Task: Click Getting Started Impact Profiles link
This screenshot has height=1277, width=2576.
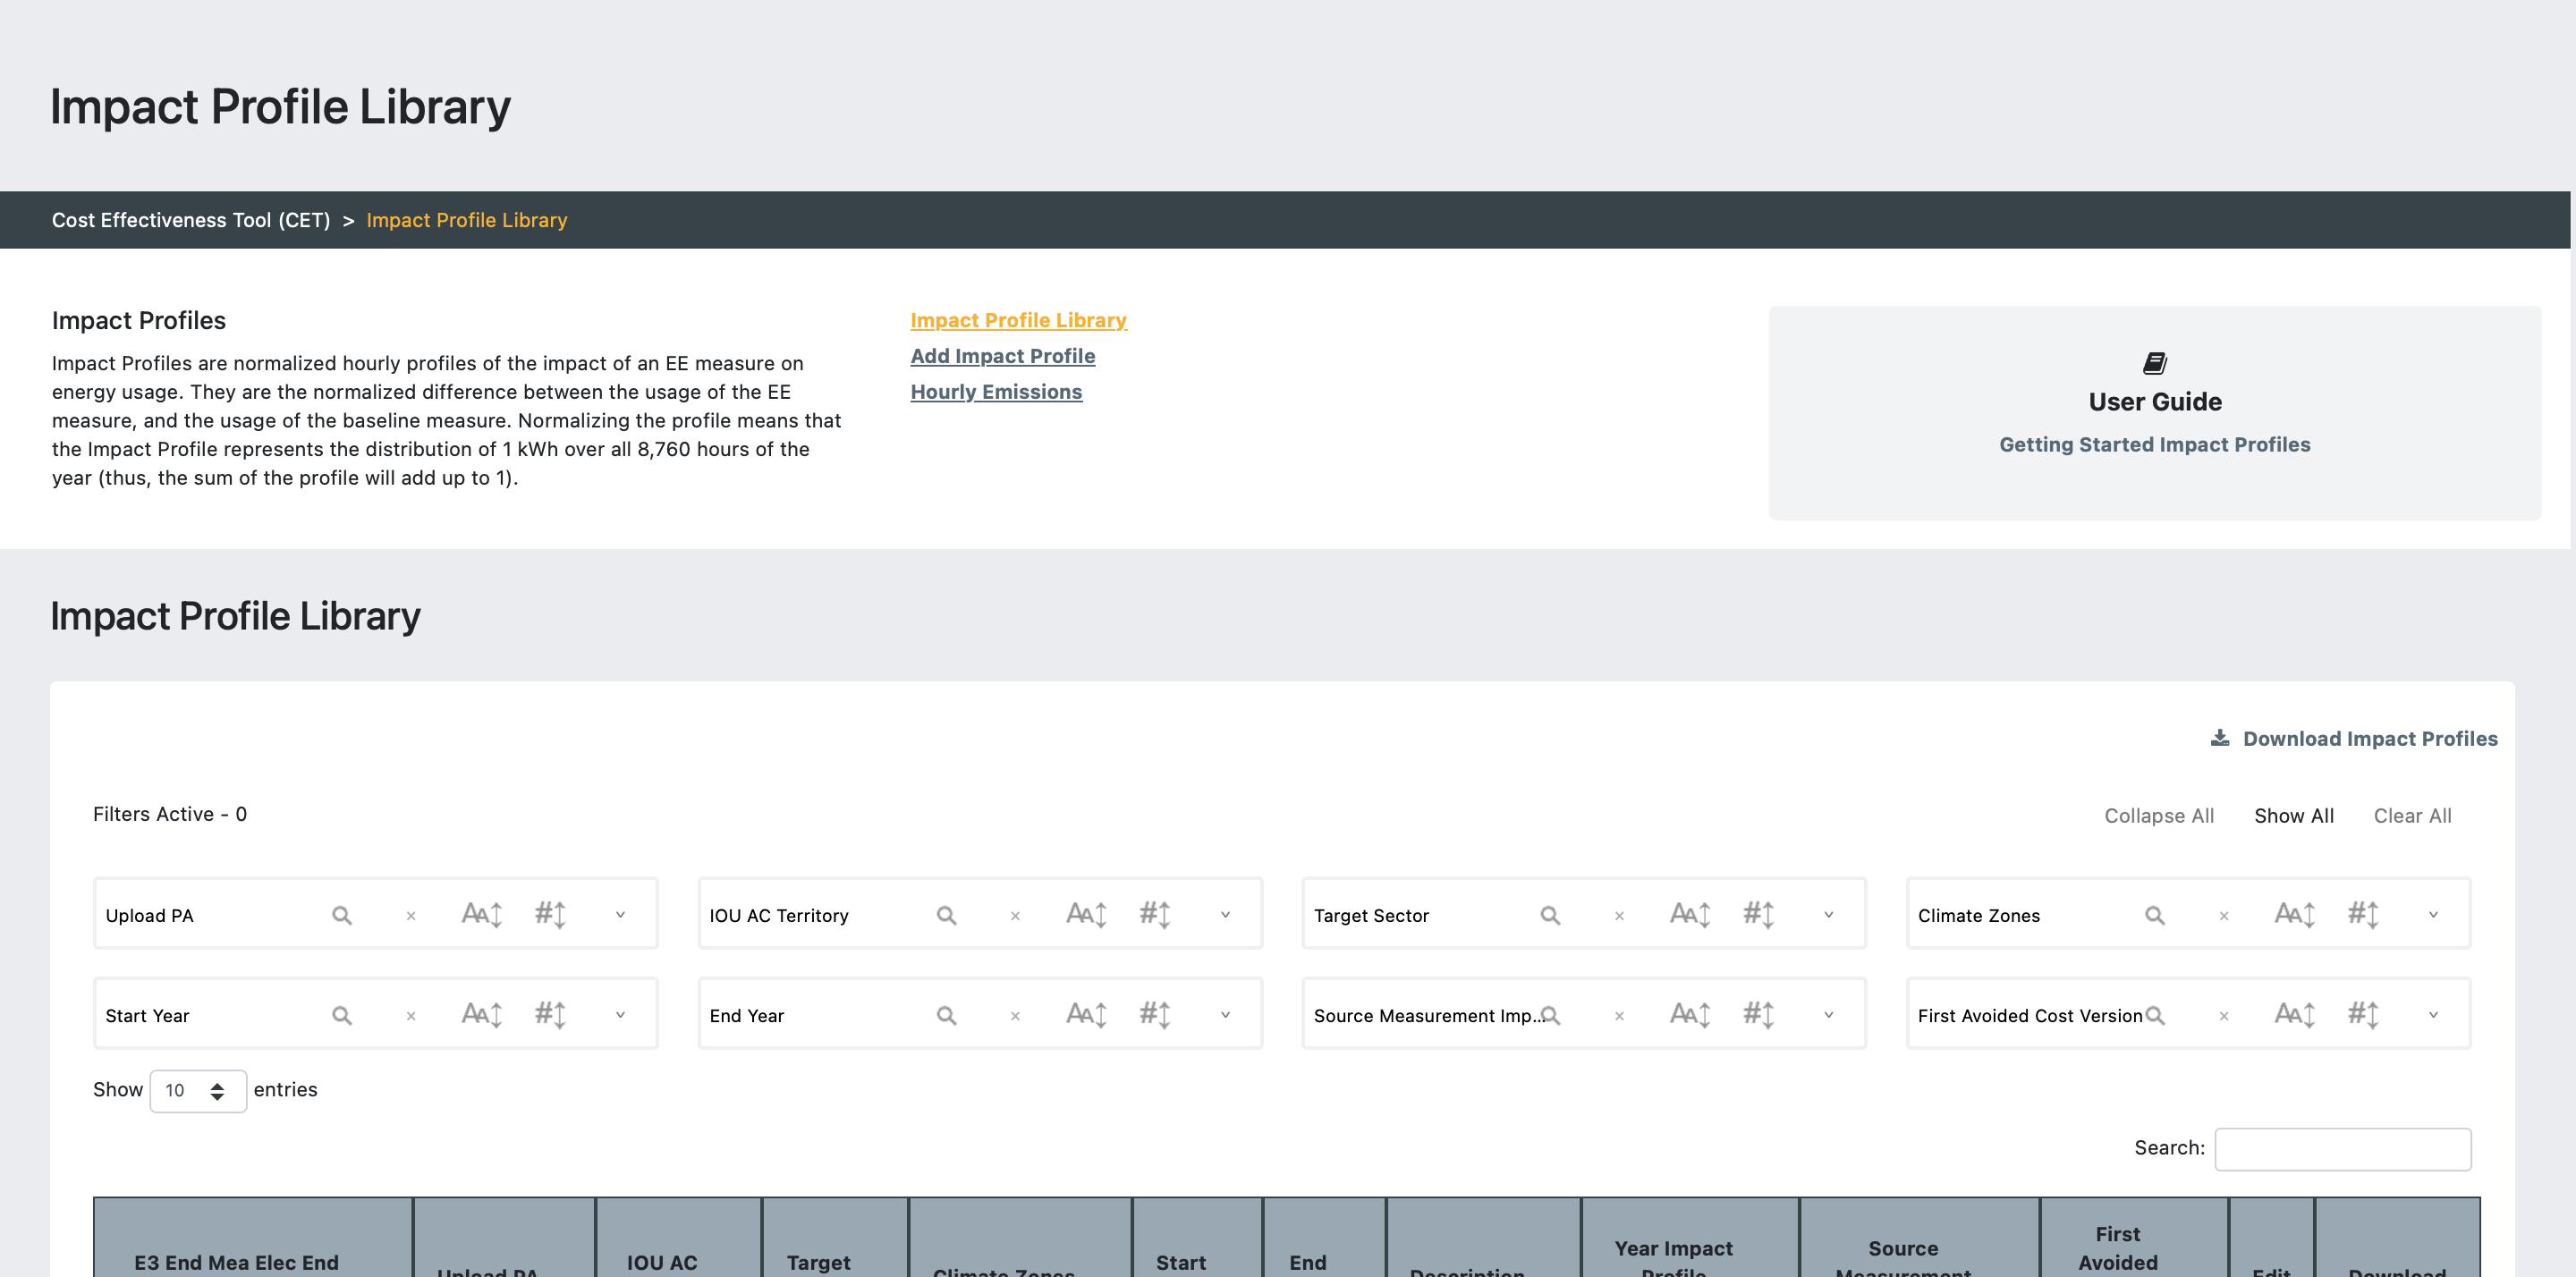Action: (x=2154, y=444)
